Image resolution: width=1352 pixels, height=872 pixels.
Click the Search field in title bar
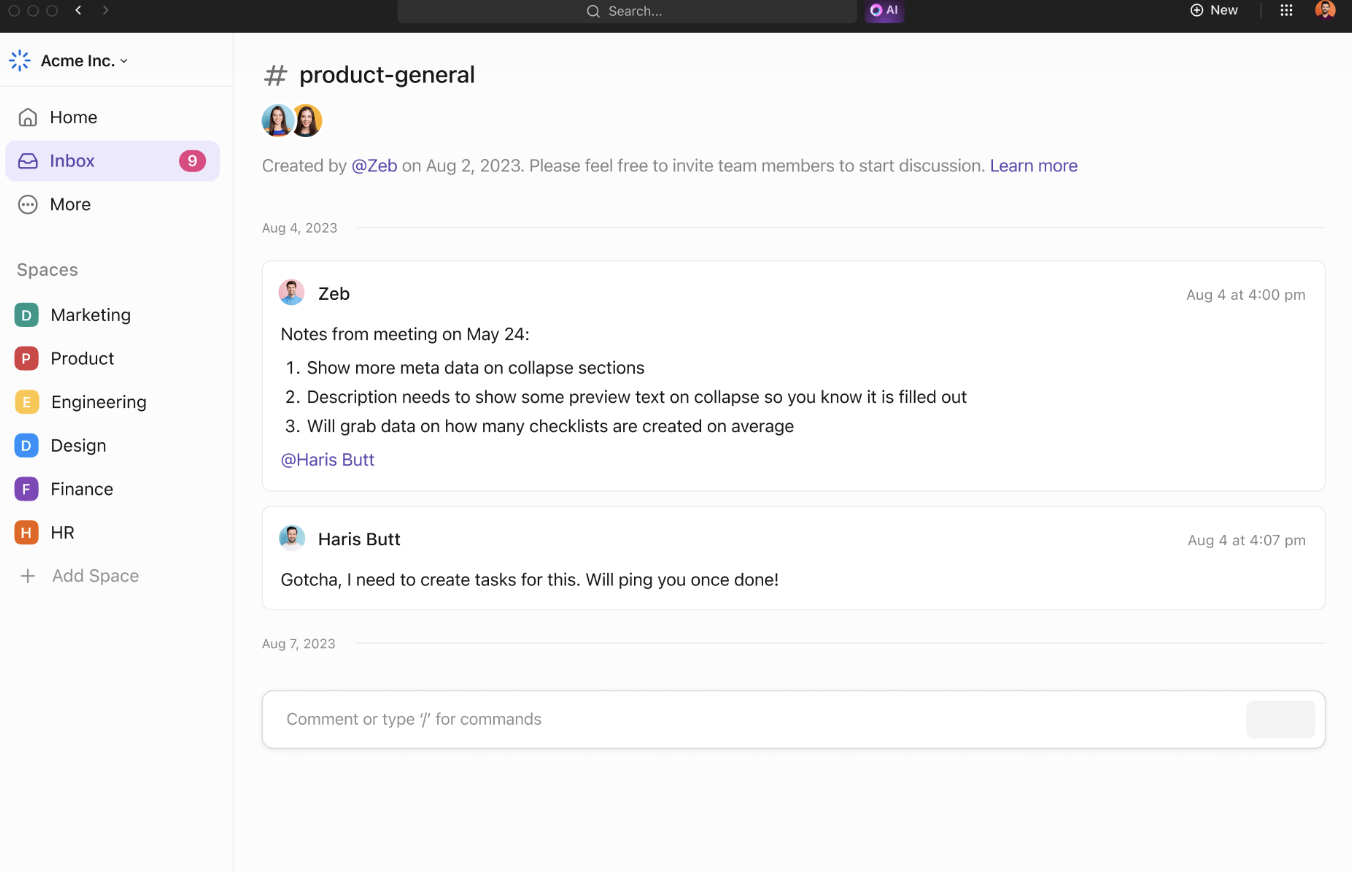pos(627,11)
